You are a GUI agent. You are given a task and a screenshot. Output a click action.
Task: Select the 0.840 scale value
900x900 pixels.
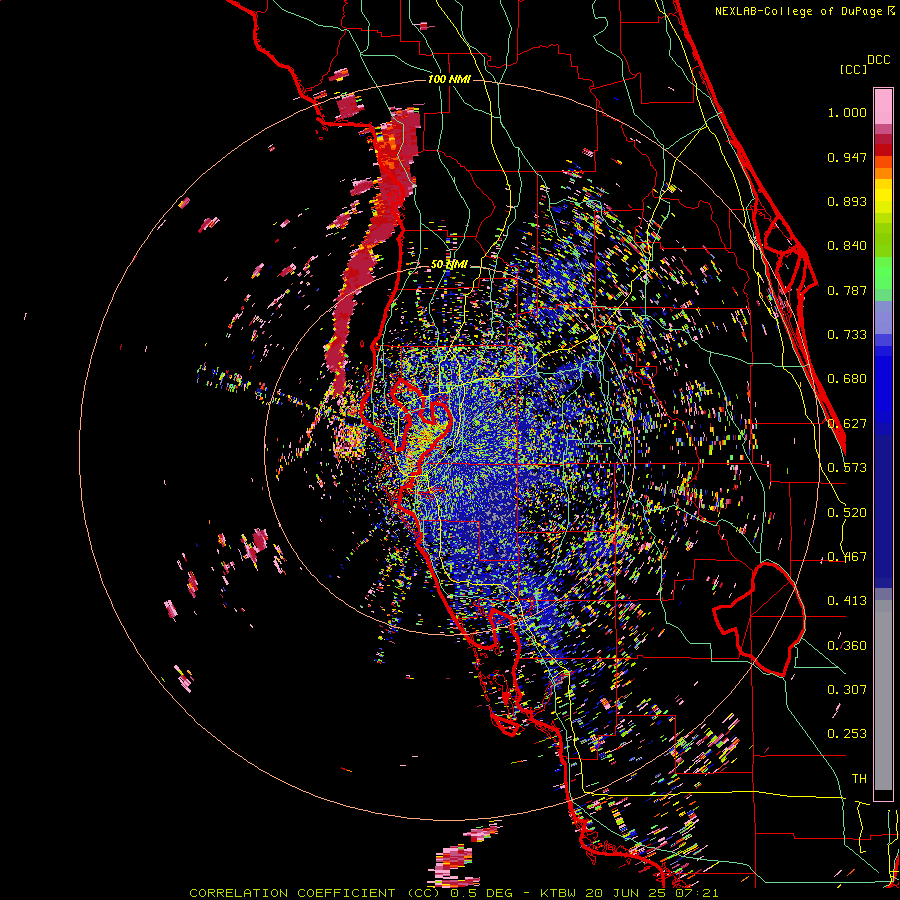(x=847, y=246)
